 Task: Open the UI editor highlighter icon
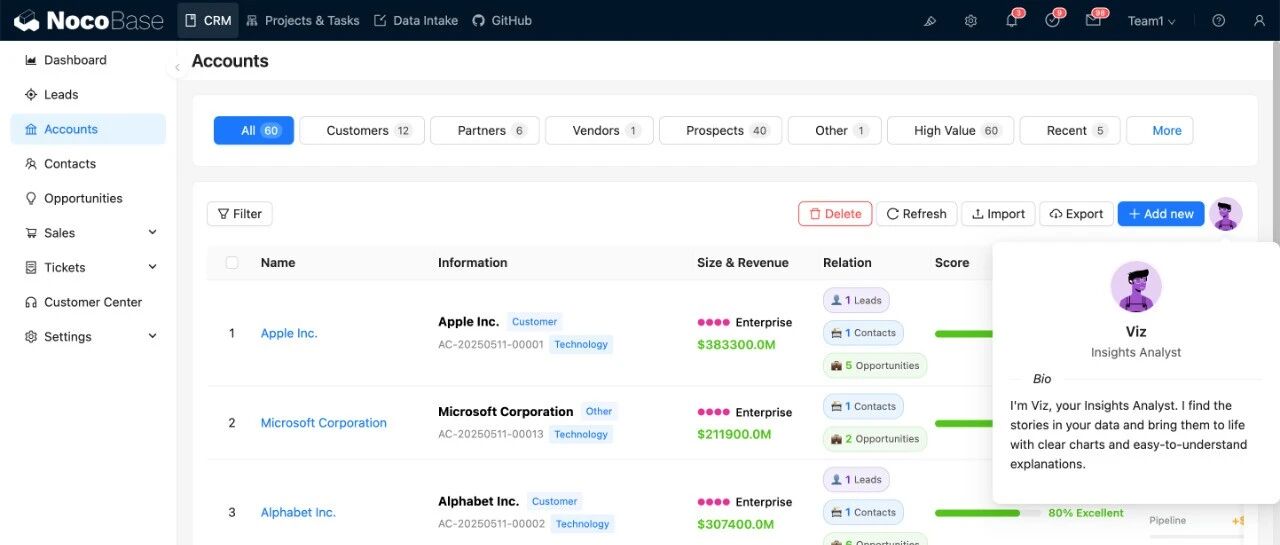(x=930, y=20)
